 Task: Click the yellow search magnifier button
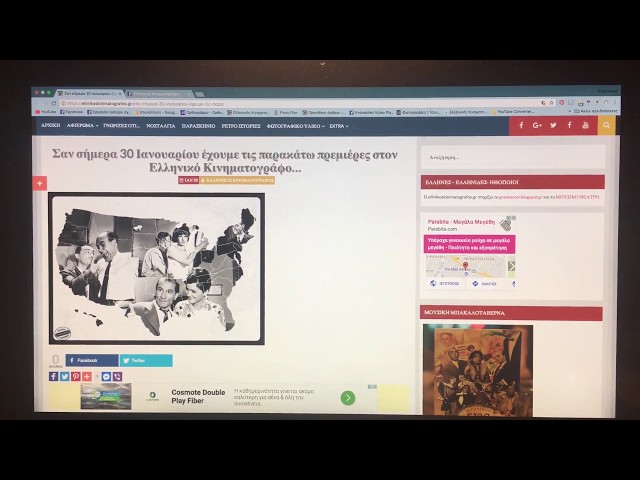(607, 125)
